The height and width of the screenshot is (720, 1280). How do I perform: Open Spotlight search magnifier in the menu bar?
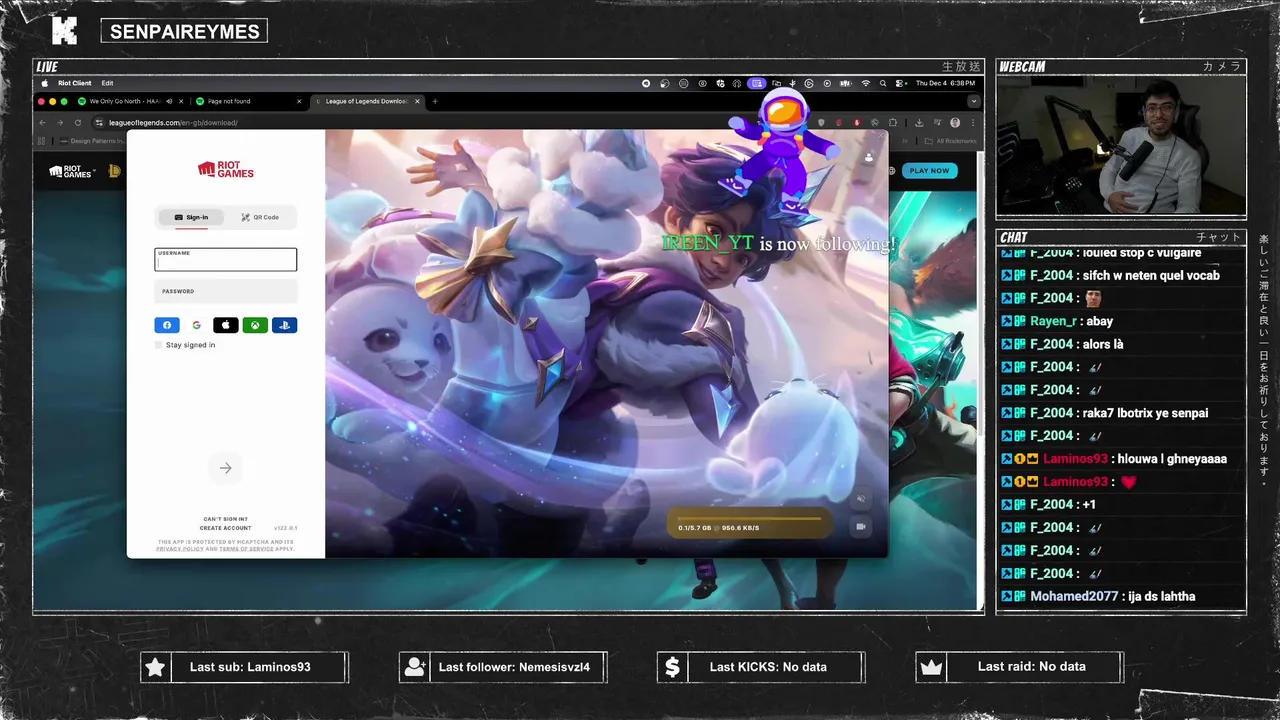(x=883, y=83)
